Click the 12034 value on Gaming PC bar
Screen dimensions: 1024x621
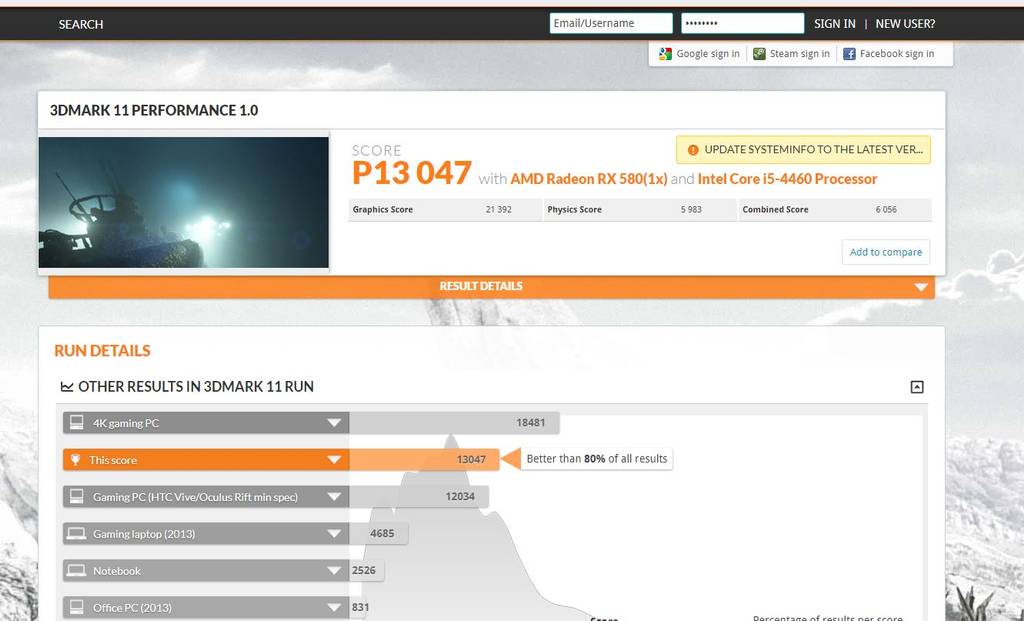tap(460, 496)
